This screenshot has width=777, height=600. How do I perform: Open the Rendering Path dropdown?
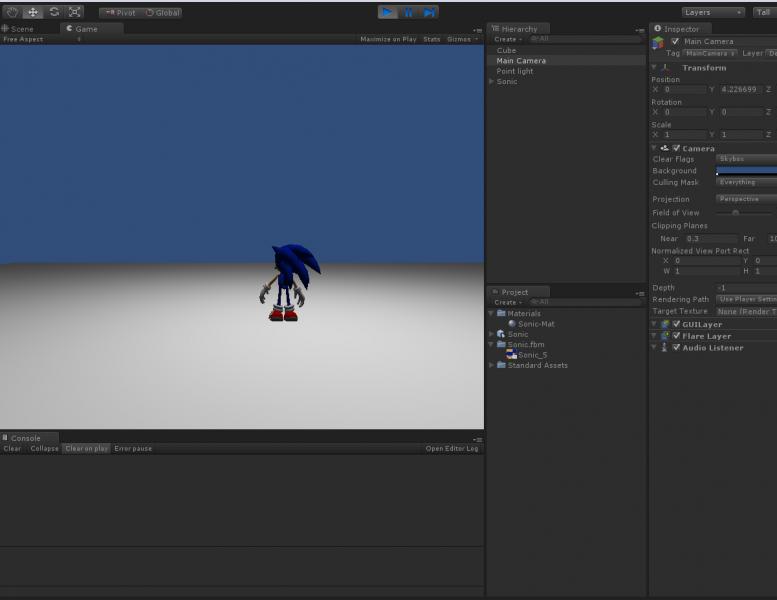(746, 299)
